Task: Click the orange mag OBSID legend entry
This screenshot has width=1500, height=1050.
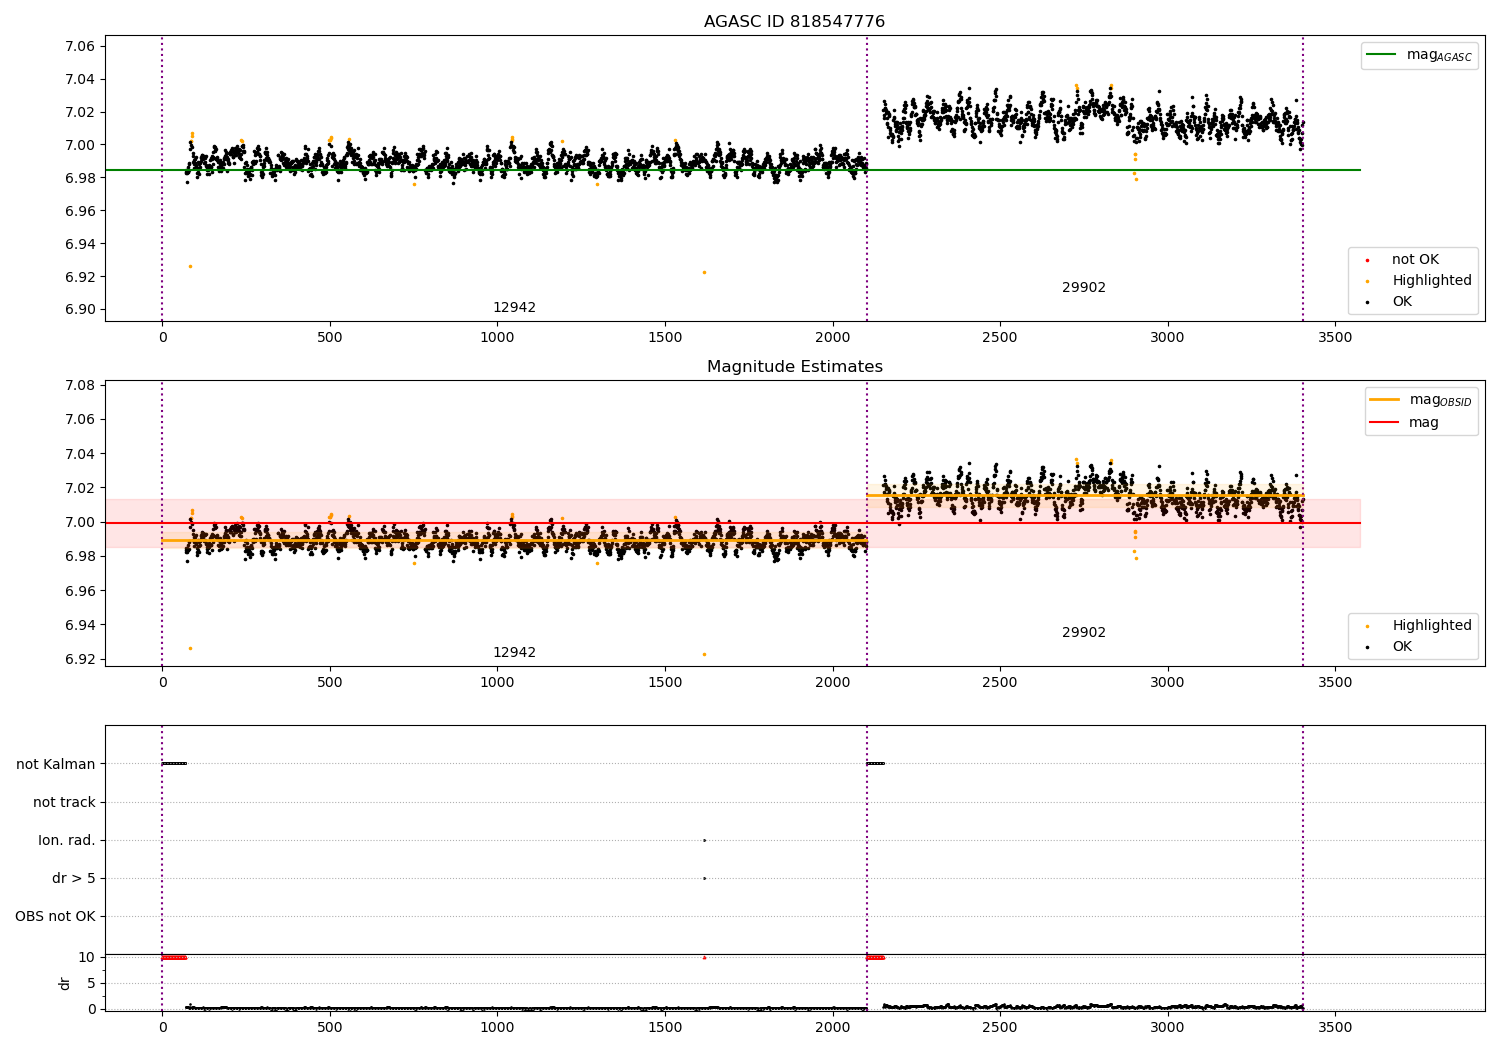Action: point(1420,400)
